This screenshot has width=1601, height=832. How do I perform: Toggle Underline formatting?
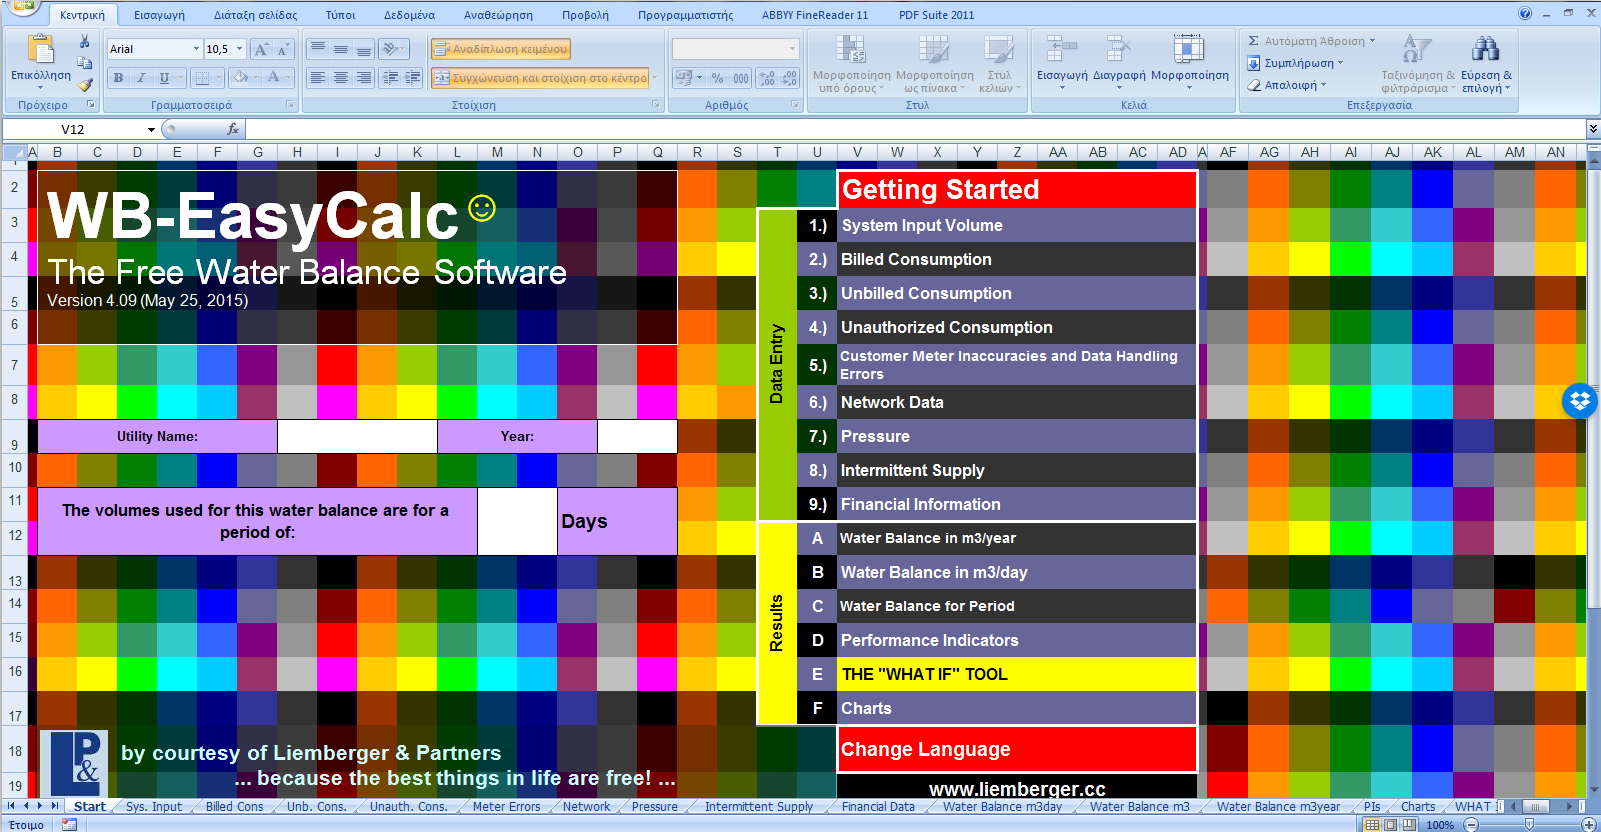click(x=164, y=77)
